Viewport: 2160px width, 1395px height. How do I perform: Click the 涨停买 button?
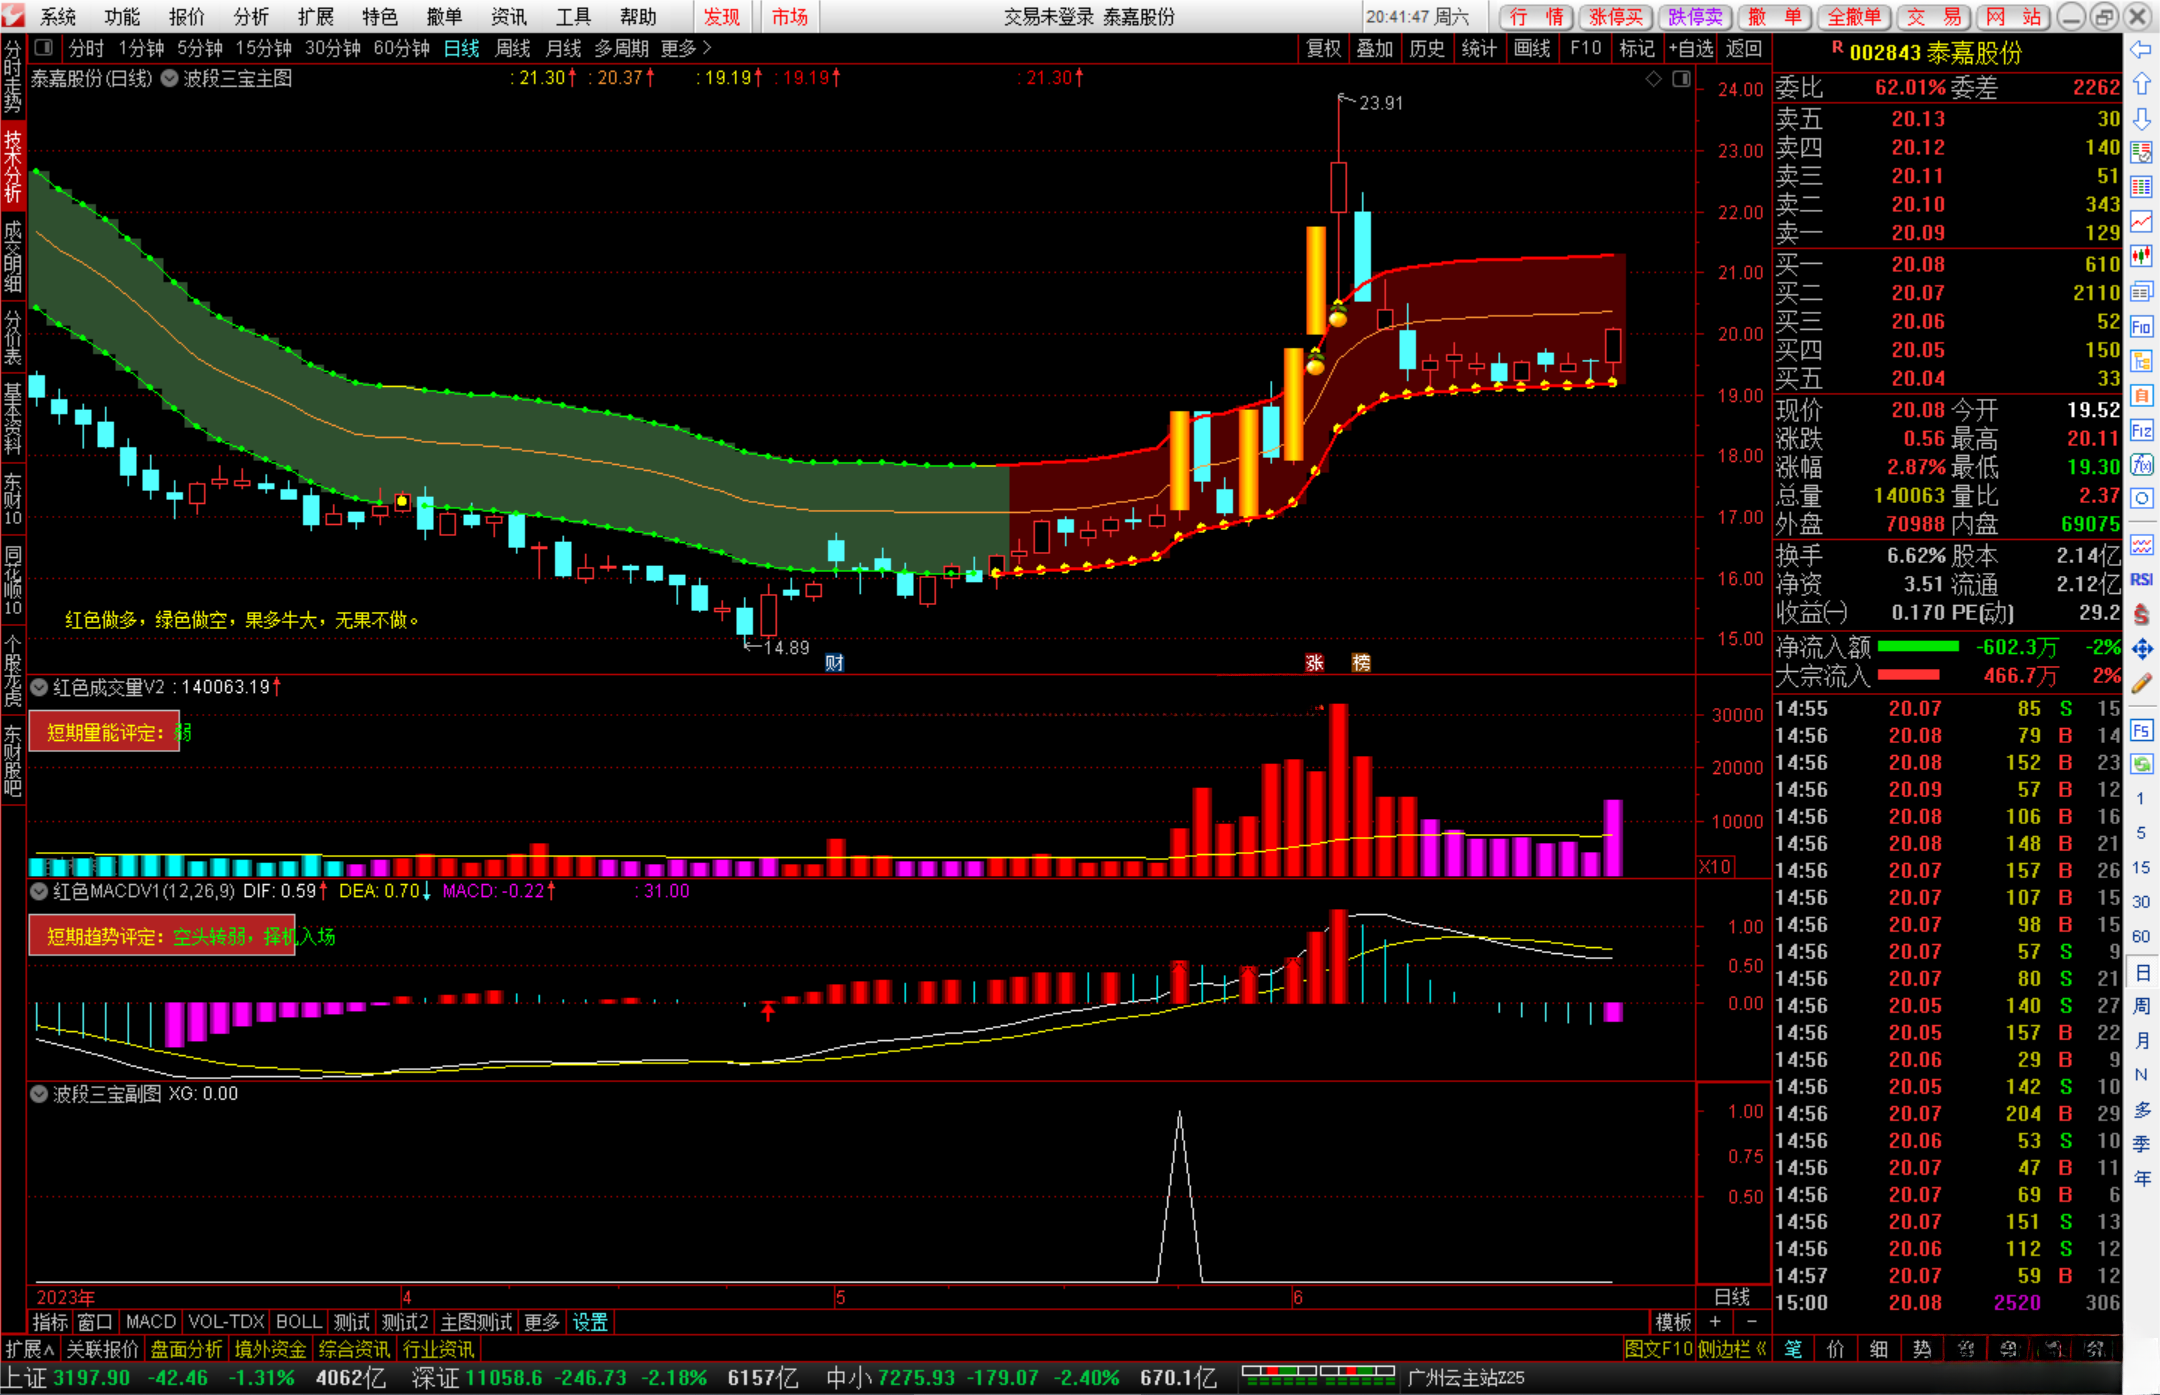coord(1616,17)
